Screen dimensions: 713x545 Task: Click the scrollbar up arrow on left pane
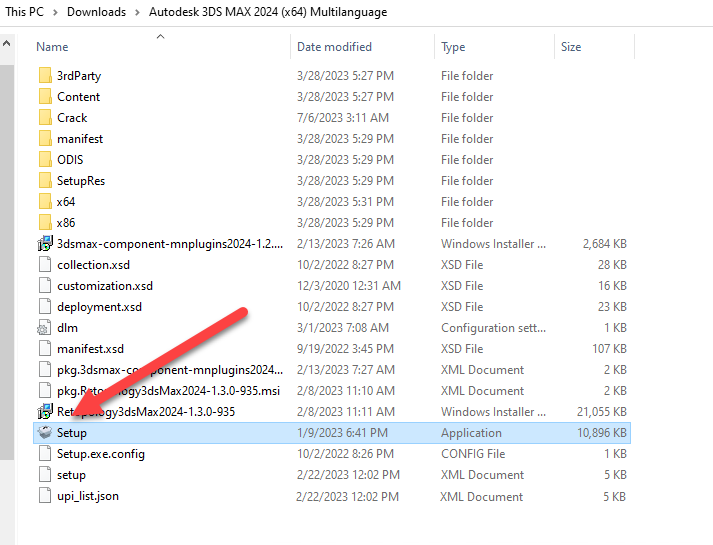coord(7,44)
